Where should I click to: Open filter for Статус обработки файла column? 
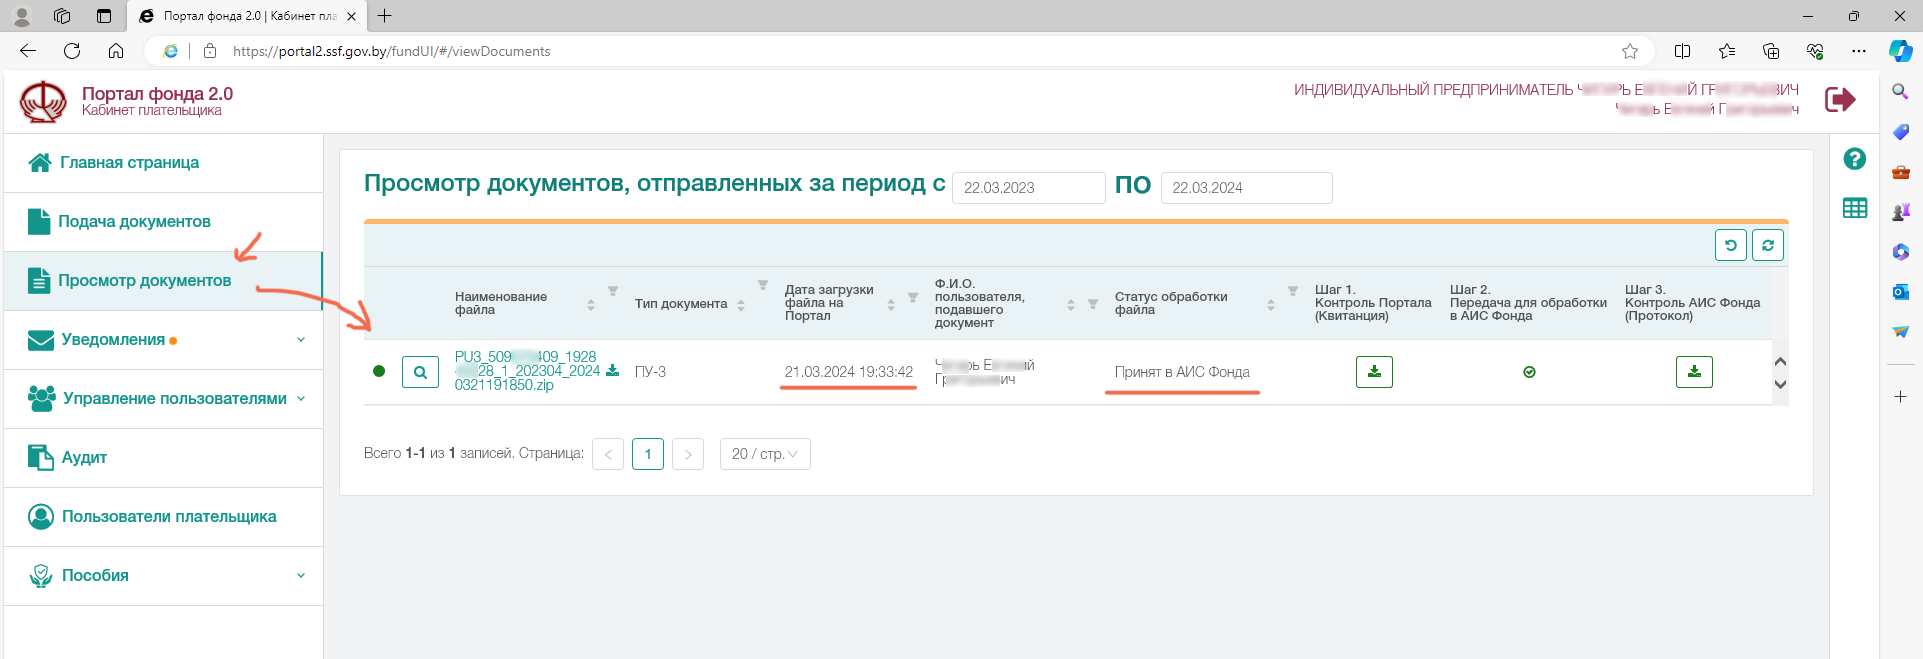[x=1292, y=291]
